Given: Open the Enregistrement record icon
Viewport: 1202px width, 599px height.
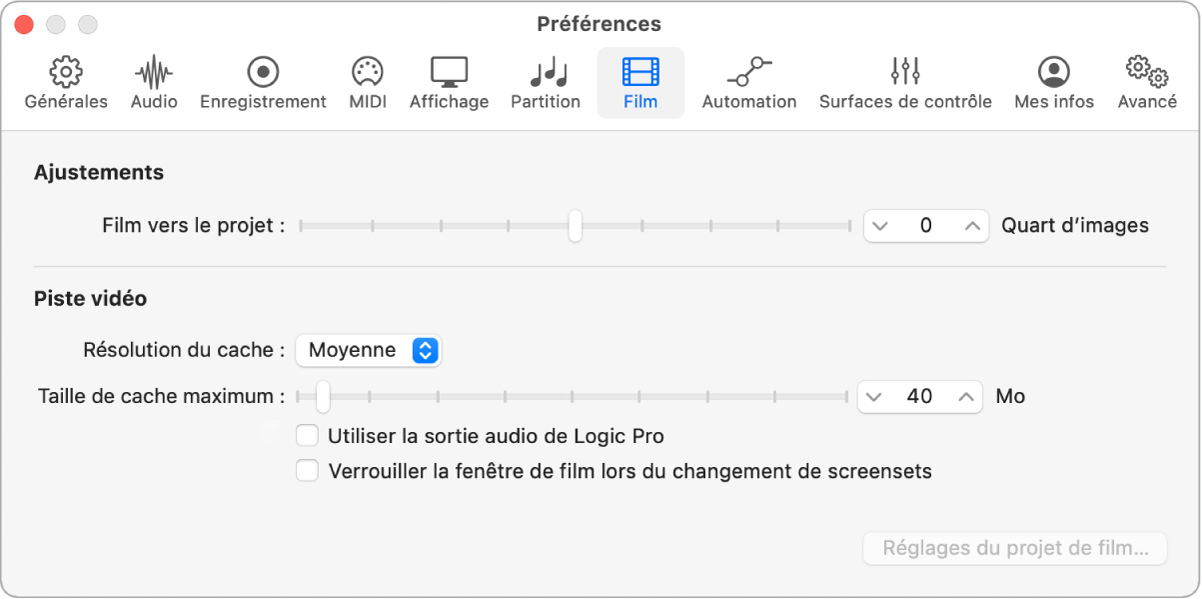Looking at the screenshot, I should 263,72.
